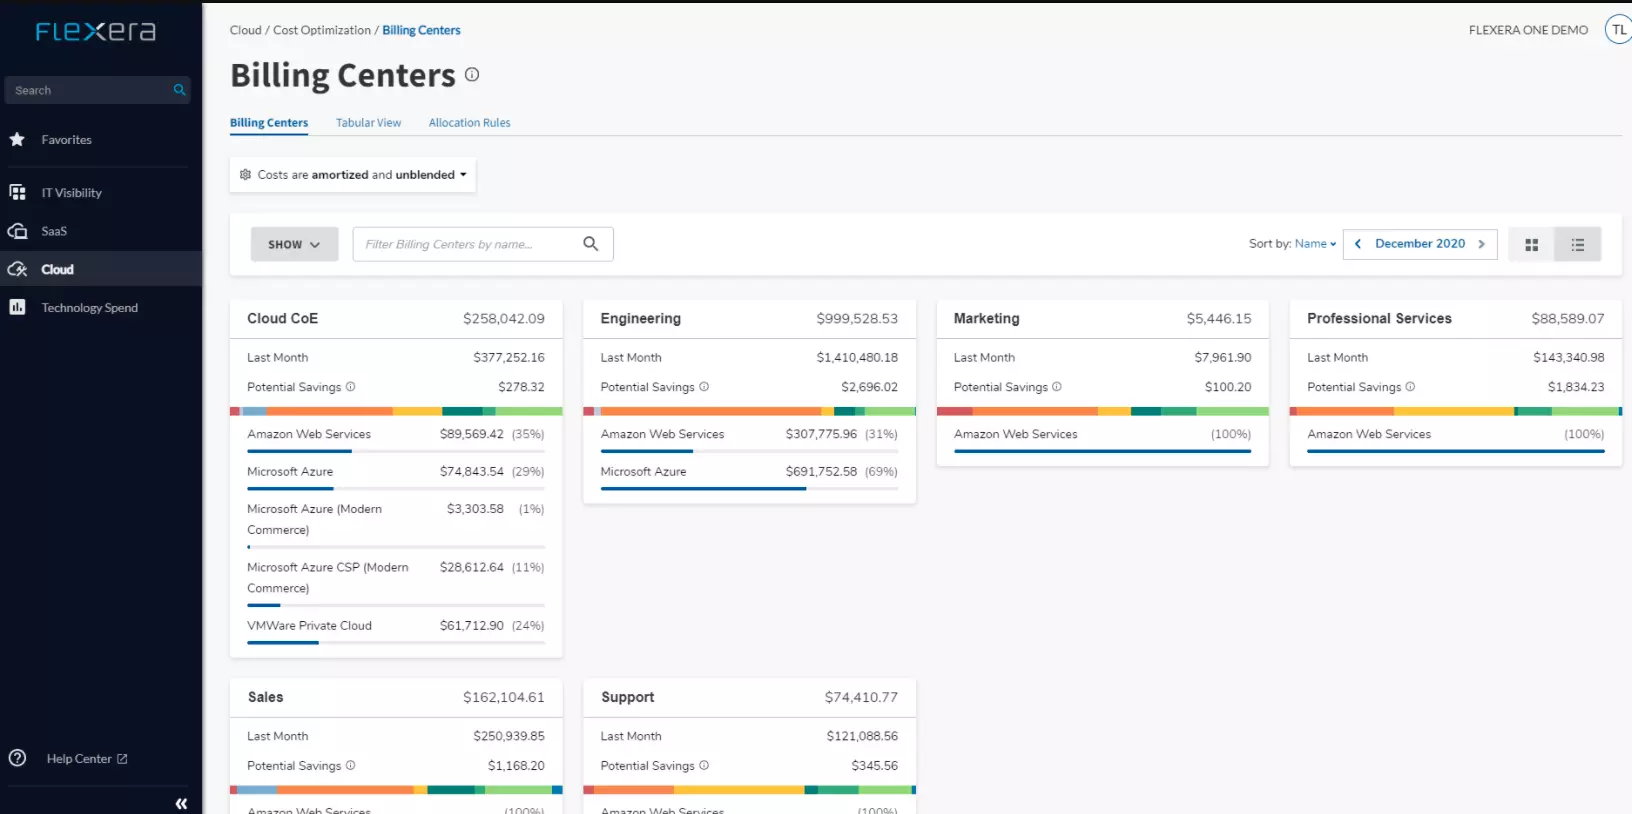This screenshot has height=814, width=1632.
Task: Click the gear icon in costs amortized setting
Action: [245, 174]
